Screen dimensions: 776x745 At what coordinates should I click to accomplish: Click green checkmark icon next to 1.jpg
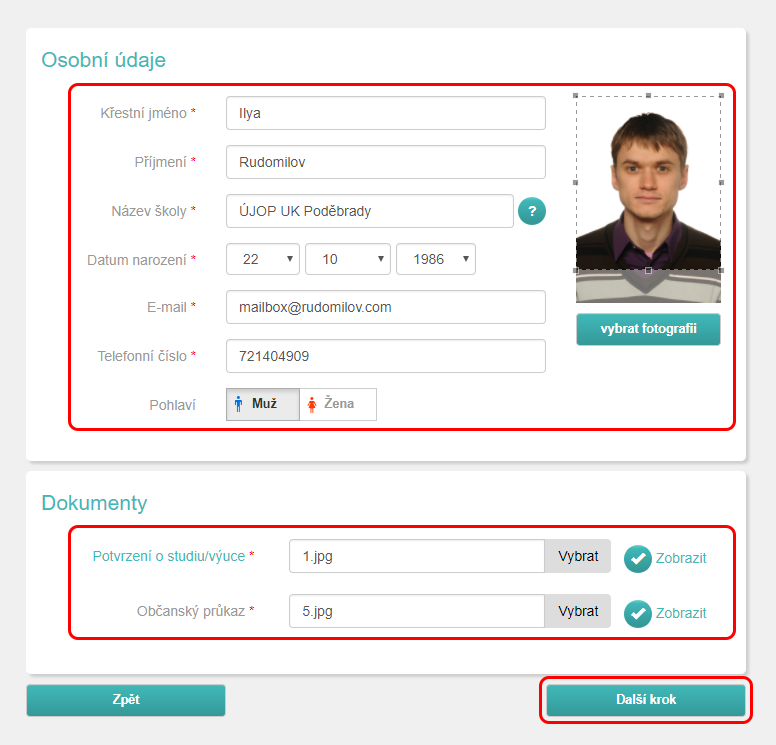637,559
